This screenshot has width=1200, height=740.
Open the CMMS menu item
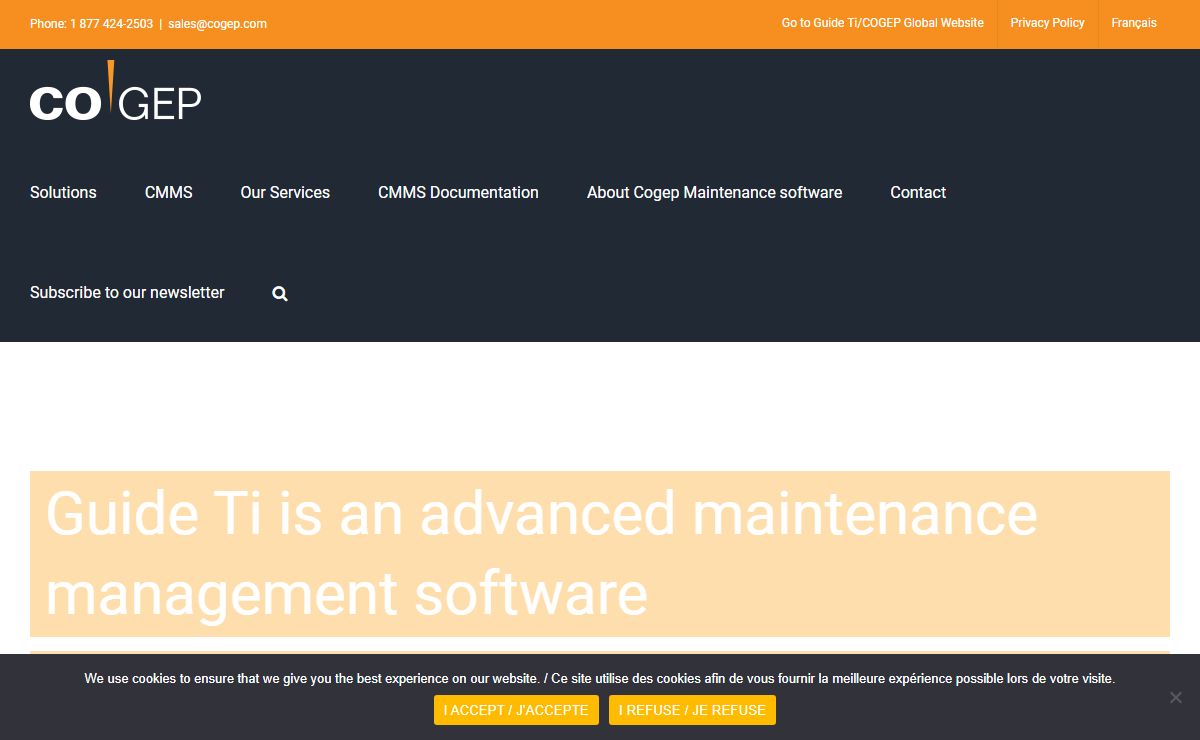tap(169, 192)
